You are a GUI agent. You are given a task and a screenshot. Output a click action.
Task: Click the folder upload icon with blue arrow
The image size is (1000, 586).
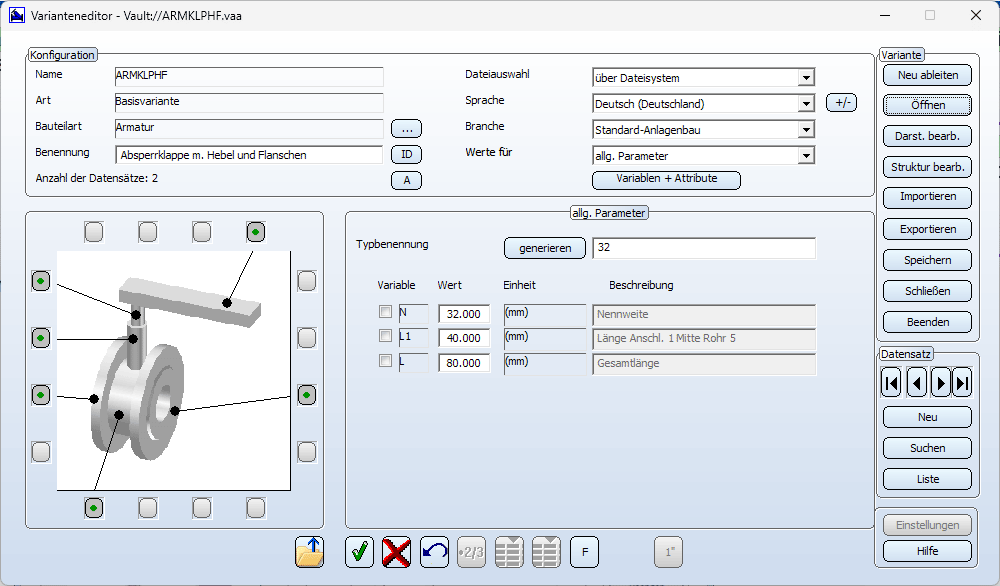click(310, 552)
